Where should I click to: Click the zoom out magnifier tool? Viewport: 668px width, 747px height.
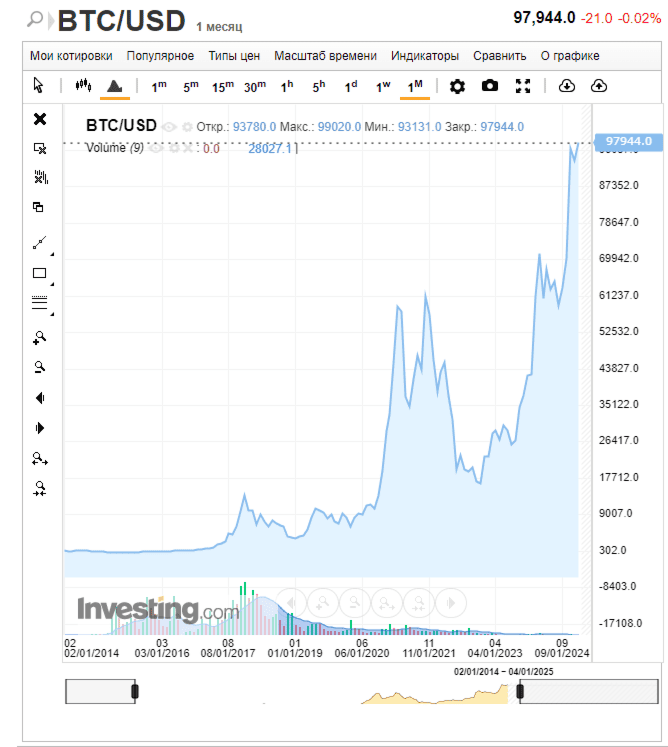coord(40,367)
